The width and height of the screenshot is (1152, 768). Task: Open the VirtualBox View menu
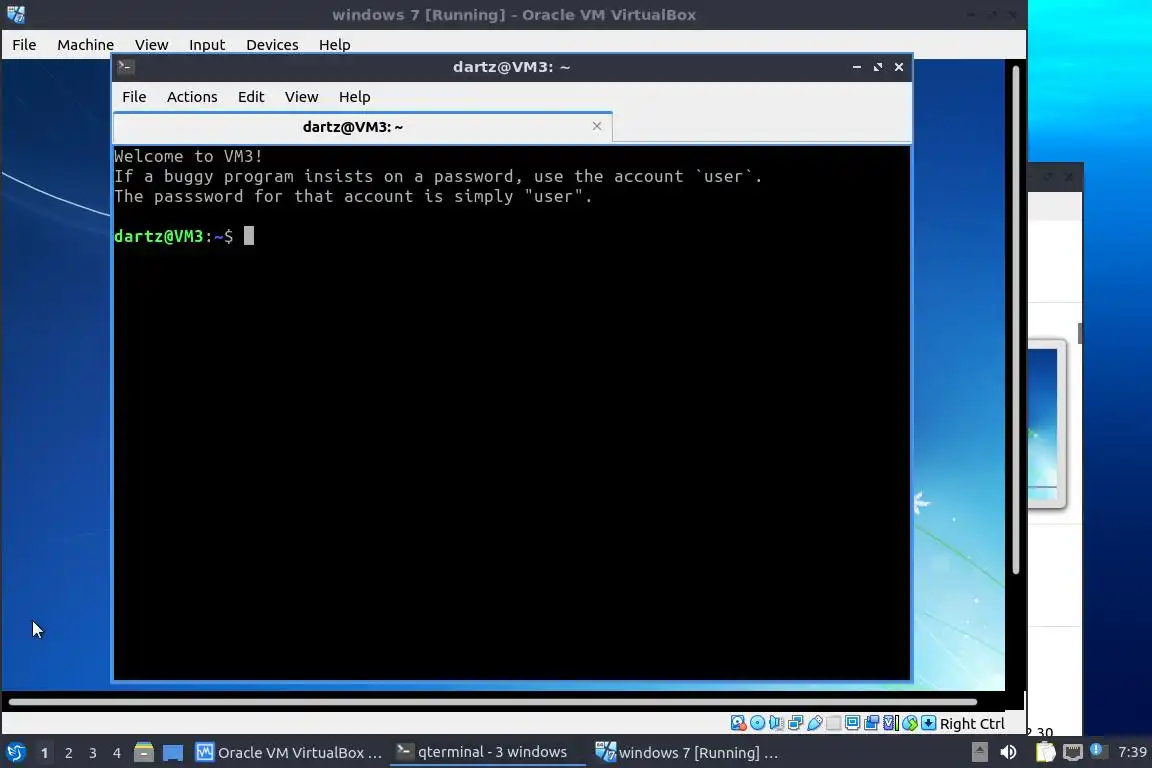point(151,45)
